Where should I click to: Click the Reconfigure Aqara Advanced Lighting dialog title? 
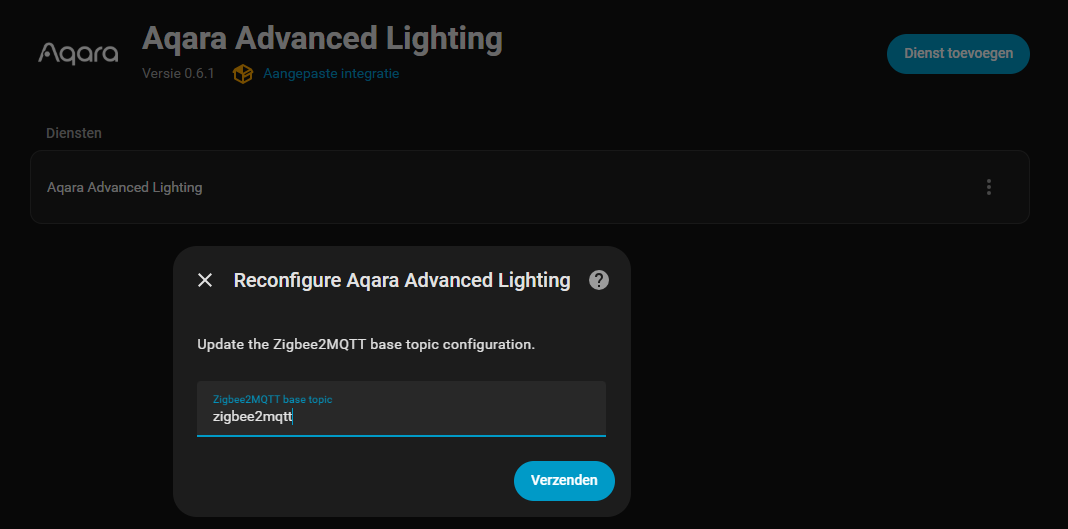click(402, 280)
